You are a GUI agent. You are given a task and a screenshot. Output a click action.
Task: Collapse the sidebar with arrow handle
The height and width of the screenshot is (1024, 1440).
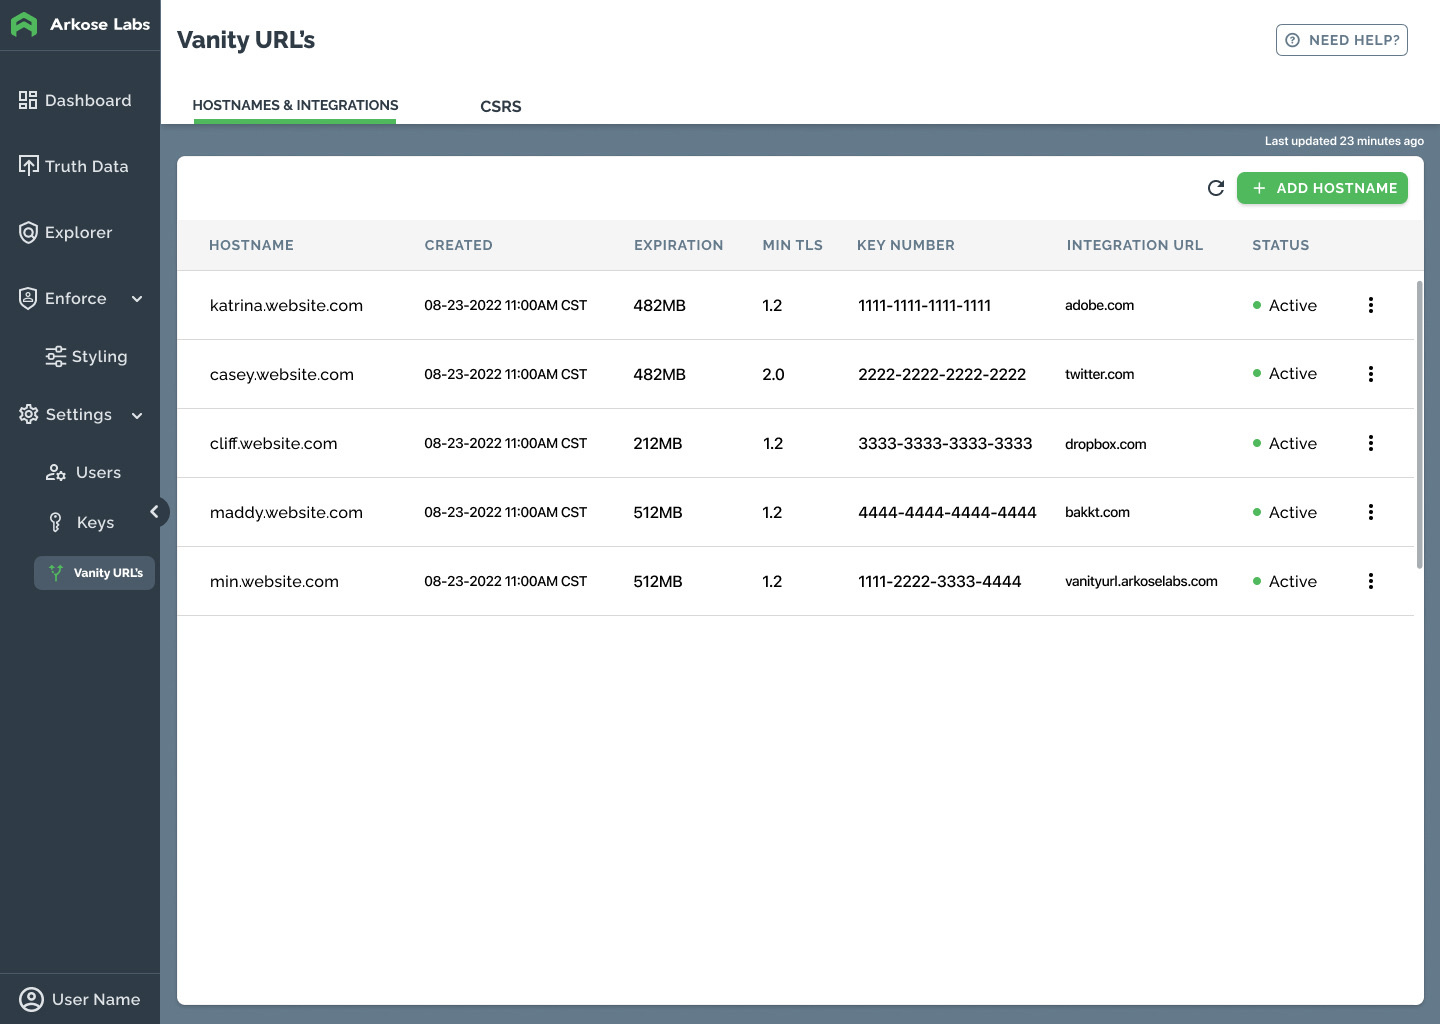coord(155,512)
